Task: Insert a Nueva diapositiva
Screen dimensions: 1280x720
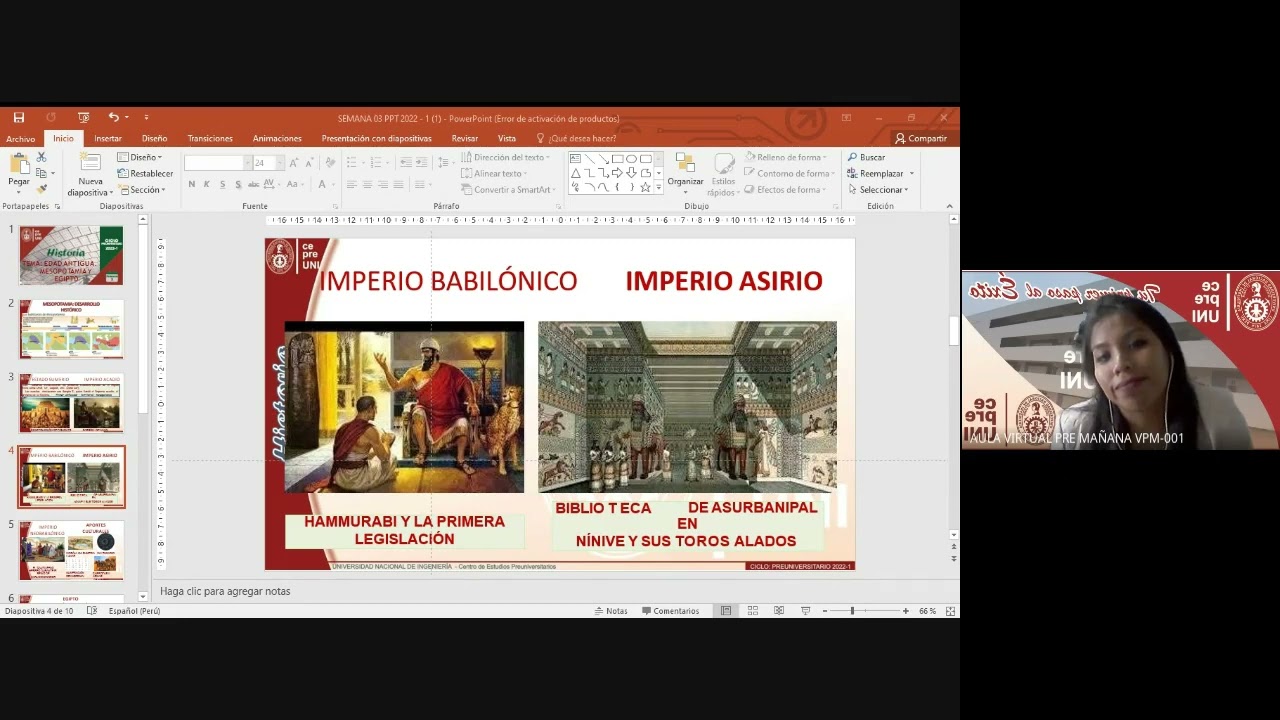Action: pos(91,175)
